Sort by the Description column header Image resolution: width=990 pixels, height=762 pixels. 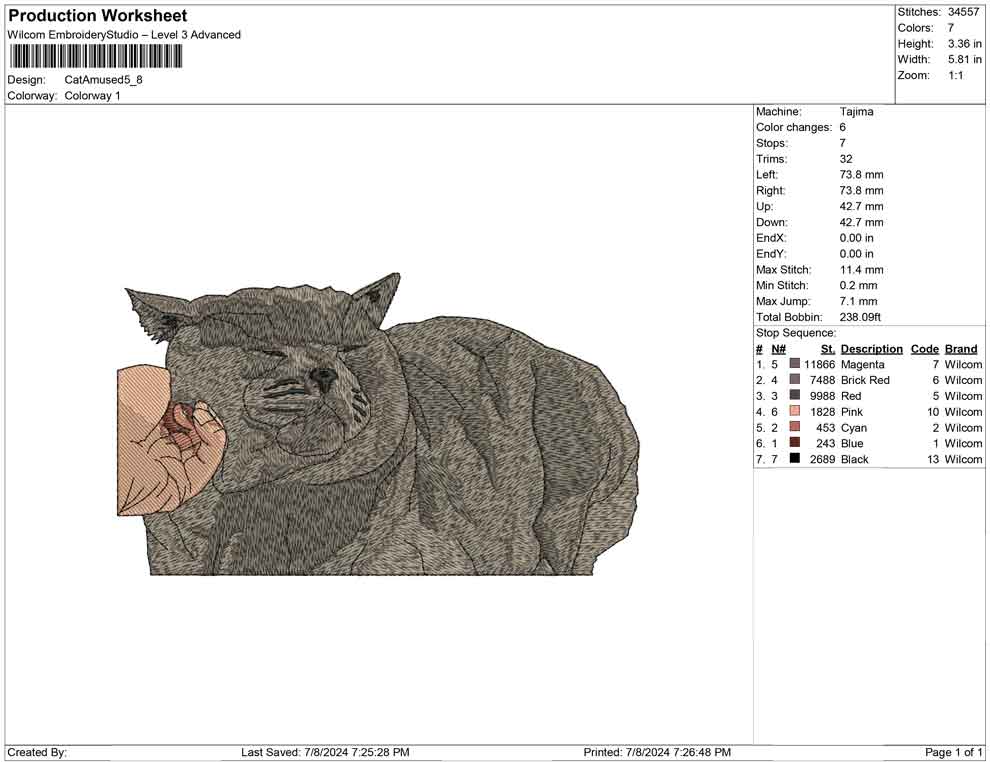coord(870,348)
